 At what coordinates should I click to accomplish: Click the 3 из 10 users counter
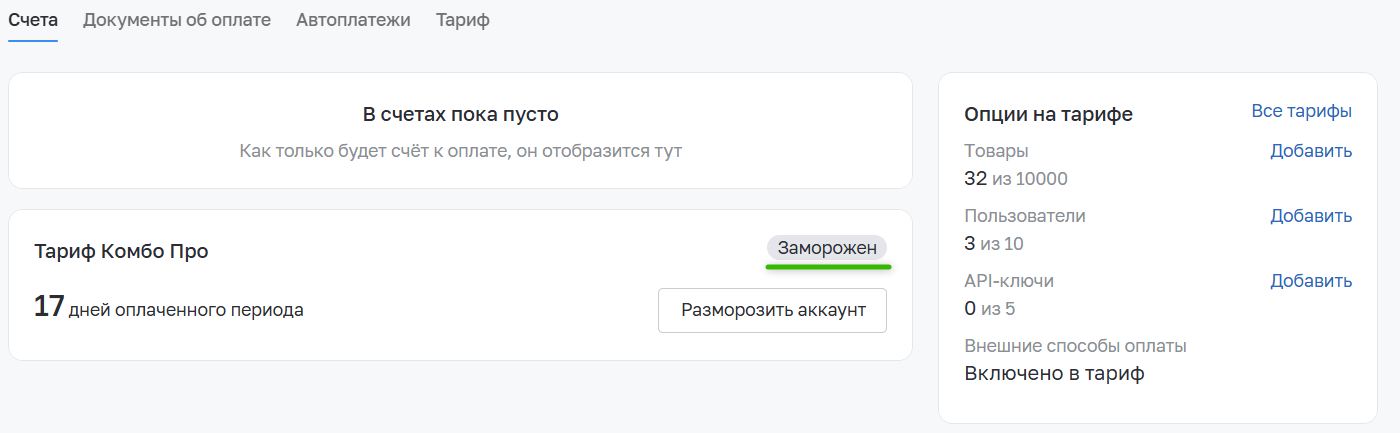(994, 243)
